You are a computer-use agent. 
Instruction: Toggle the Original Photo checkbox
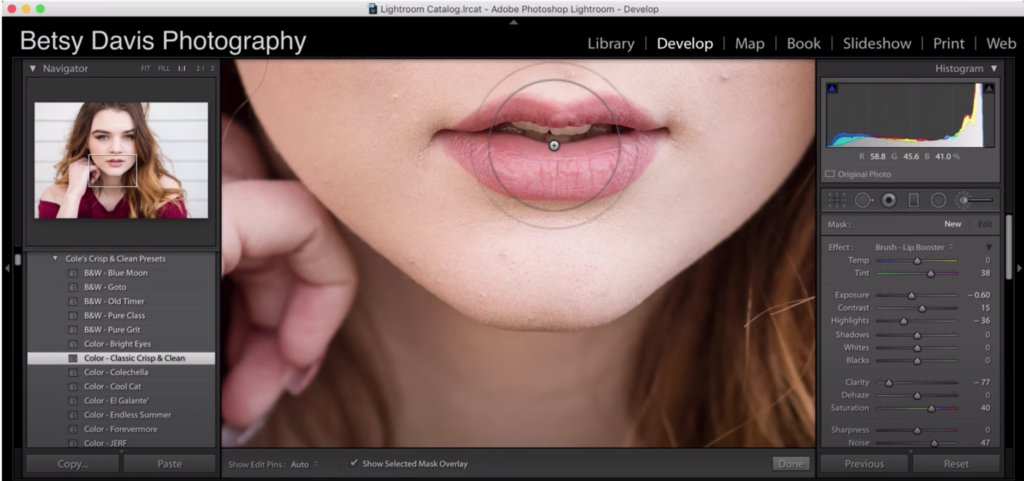coord(830,174)
